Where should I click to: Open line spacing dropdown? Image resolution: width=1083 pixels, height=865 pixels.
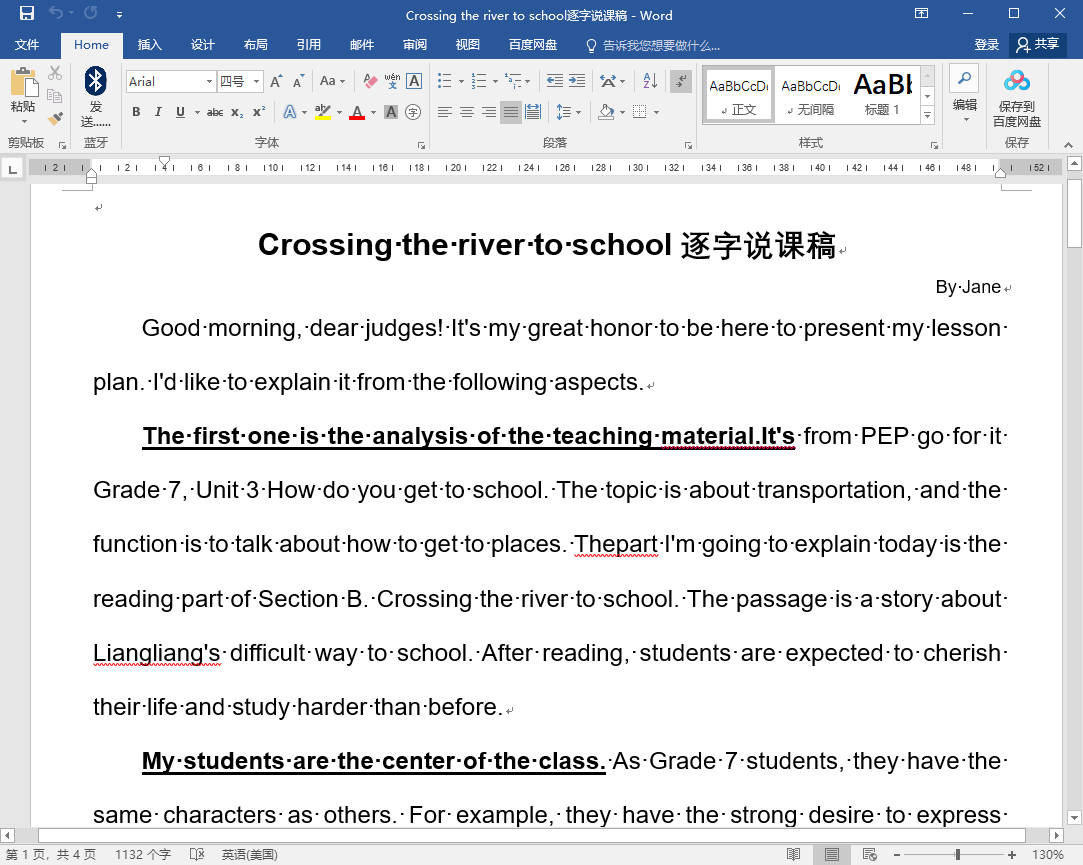[569, 112]
